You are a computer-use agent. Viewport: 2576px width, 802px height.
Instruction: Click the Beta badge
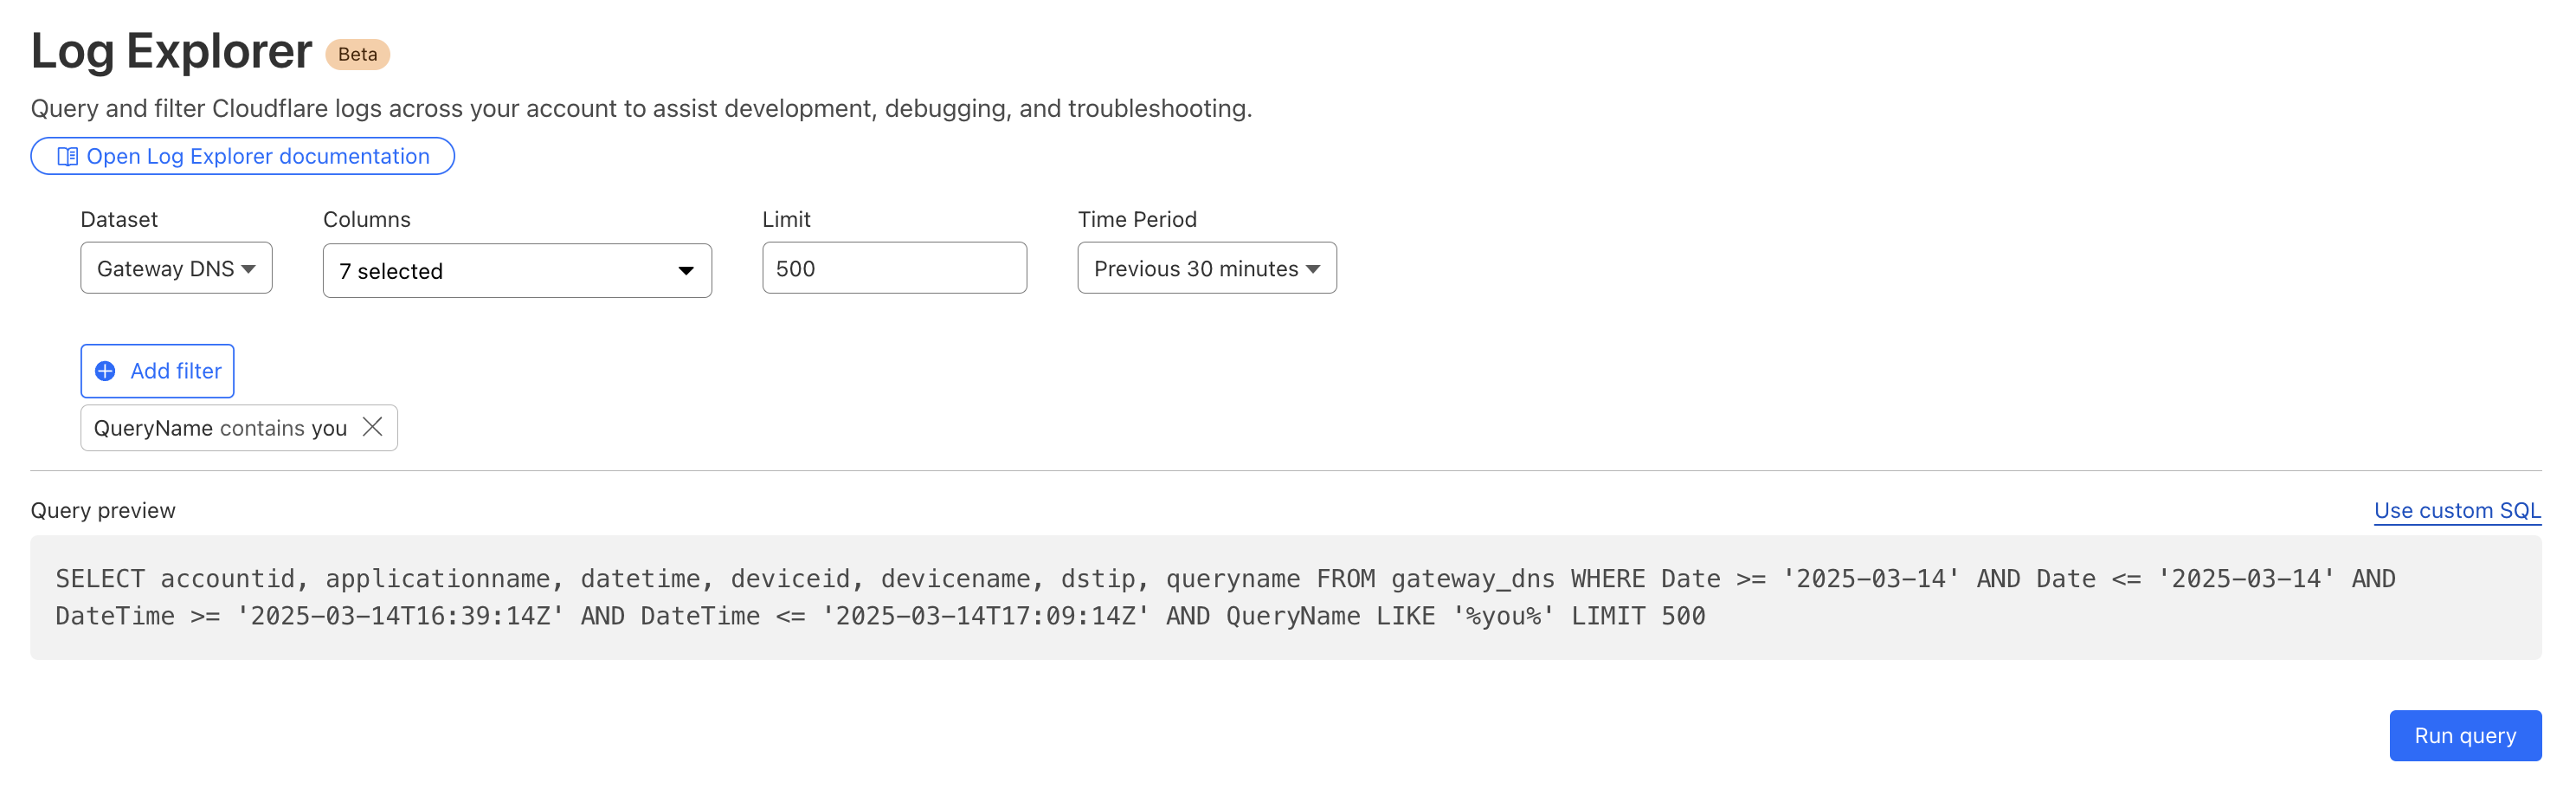pos(357,55)
